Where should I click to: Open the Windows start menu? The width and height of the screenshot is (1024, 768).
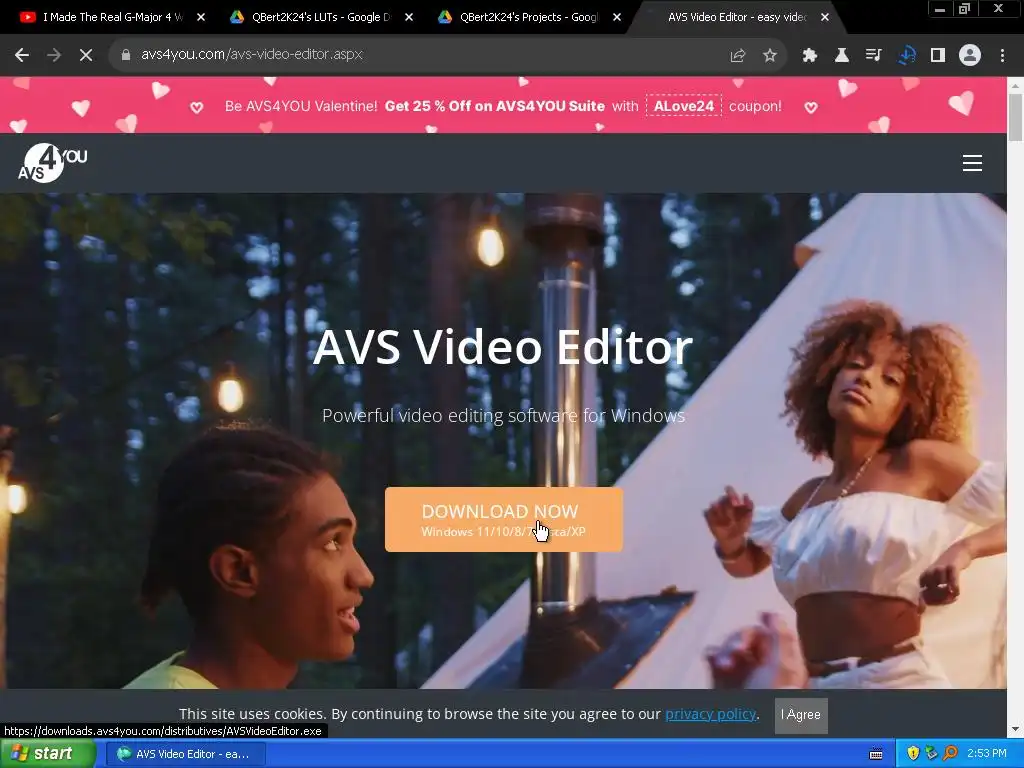coord(48,754)
